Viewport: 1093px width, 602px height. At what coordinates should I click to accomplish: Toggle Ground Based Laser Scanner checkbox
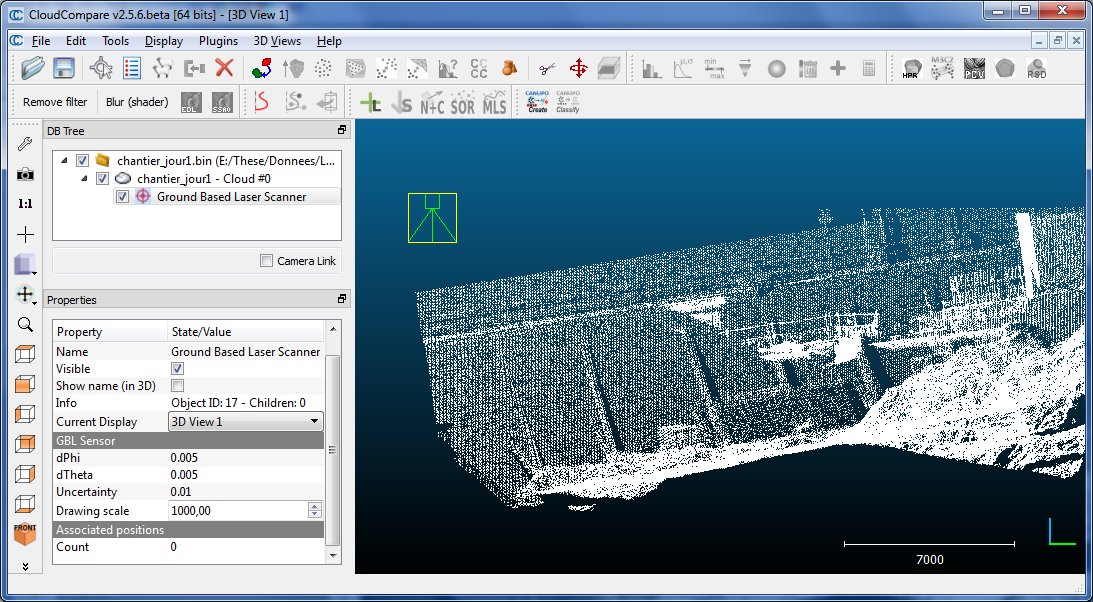[x=122, y=196]
